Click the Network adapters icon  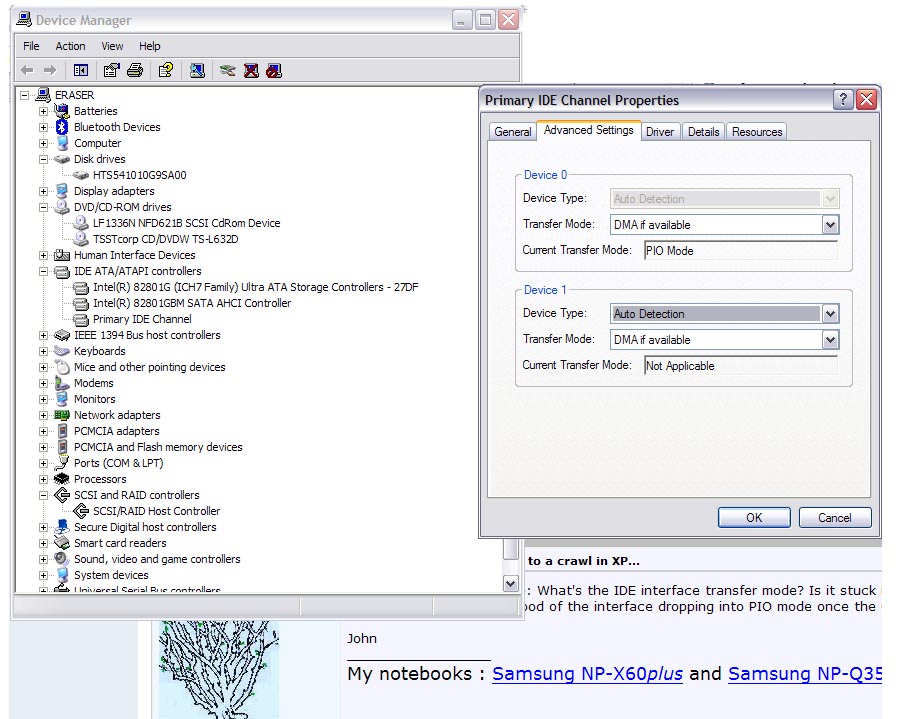tap(62, 415)
